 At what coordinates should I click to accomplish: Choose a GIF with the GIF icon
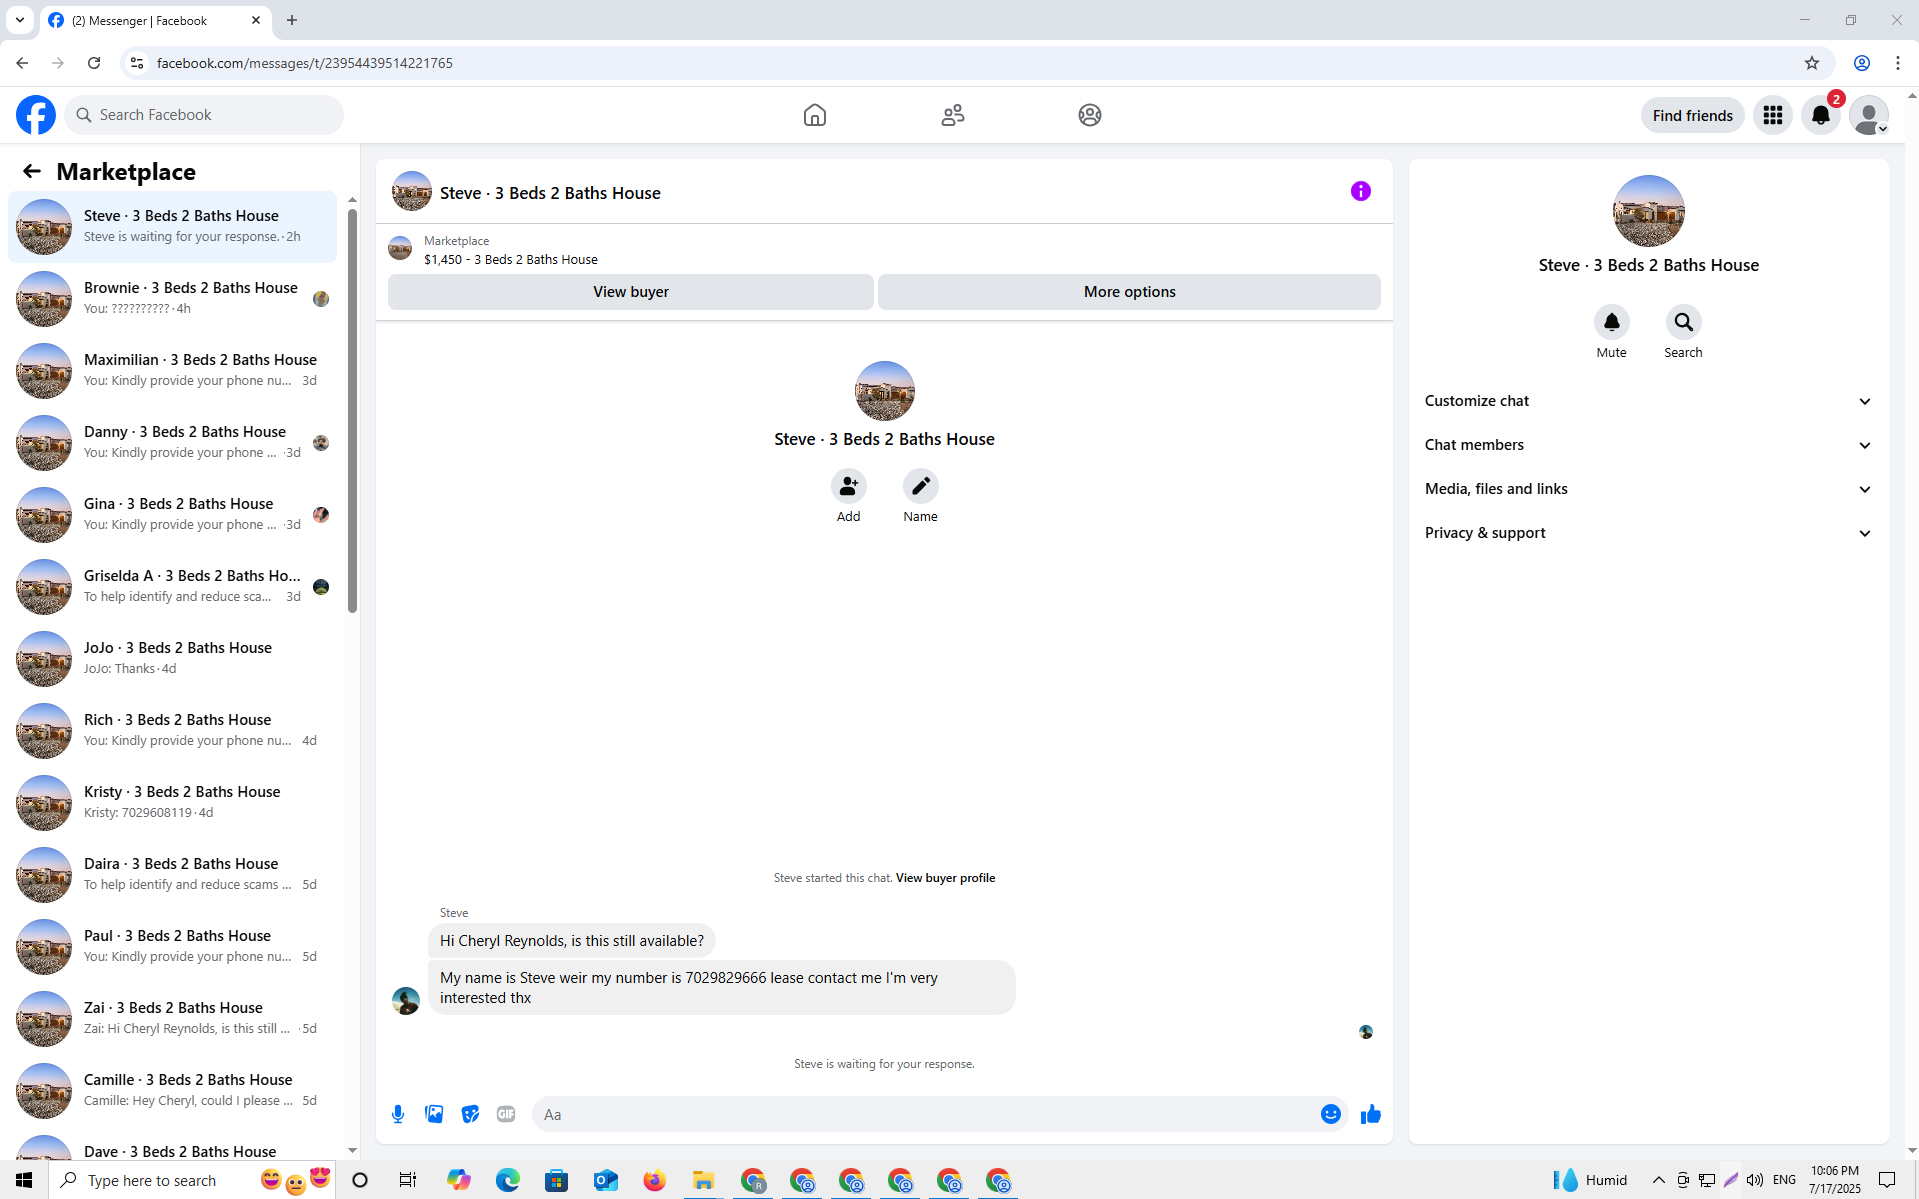click(x=506, y=1114)
